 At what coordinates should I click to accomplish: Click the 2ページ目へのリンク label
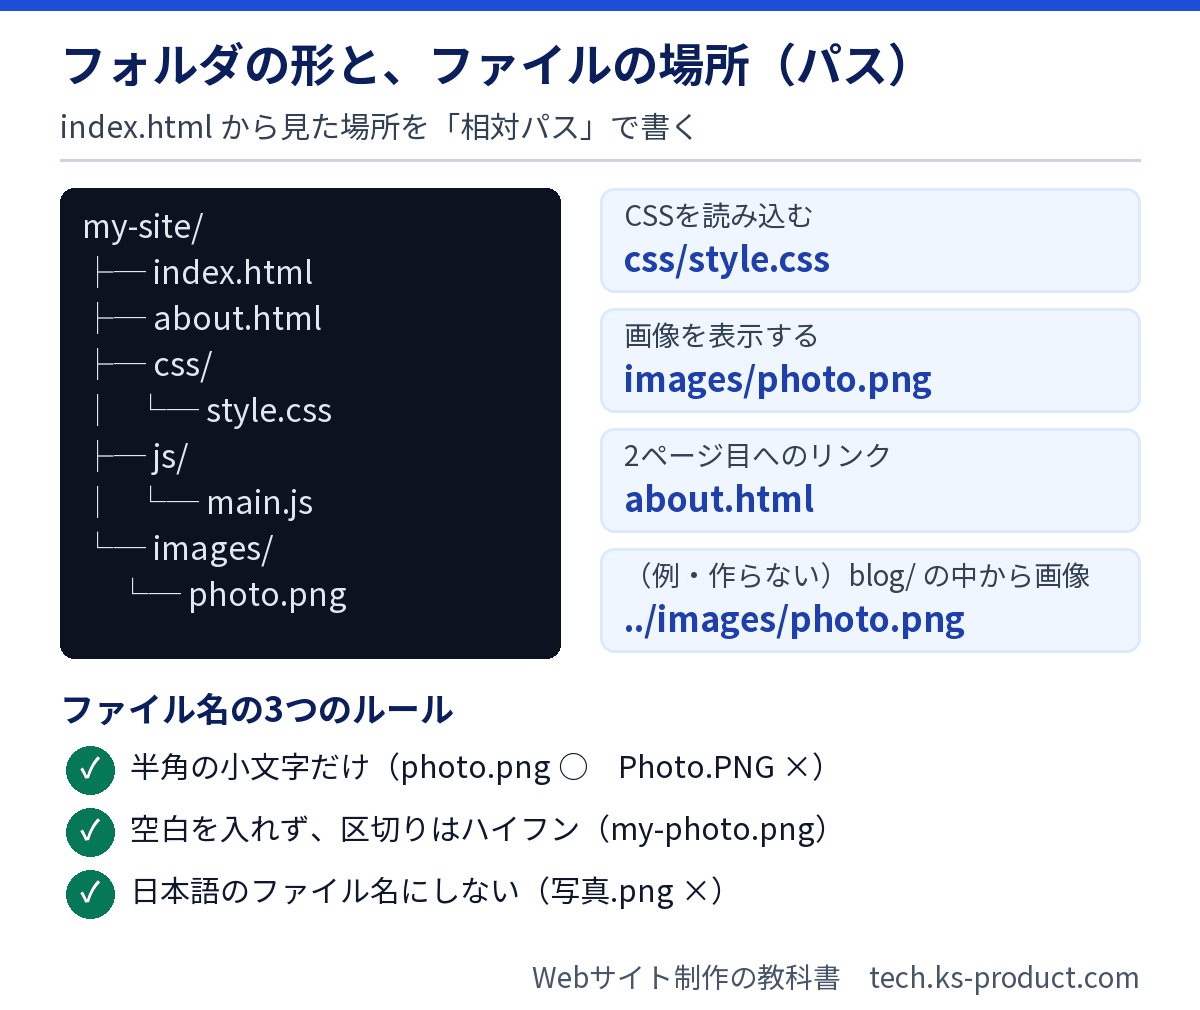(757, 456)
